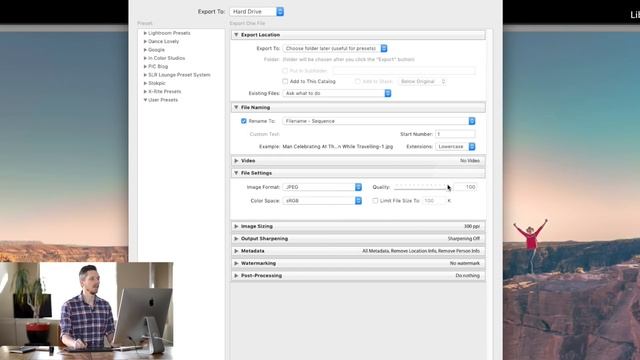Click the Quality value field showing 100
The image size is (640, 360).
click(465, 187)
